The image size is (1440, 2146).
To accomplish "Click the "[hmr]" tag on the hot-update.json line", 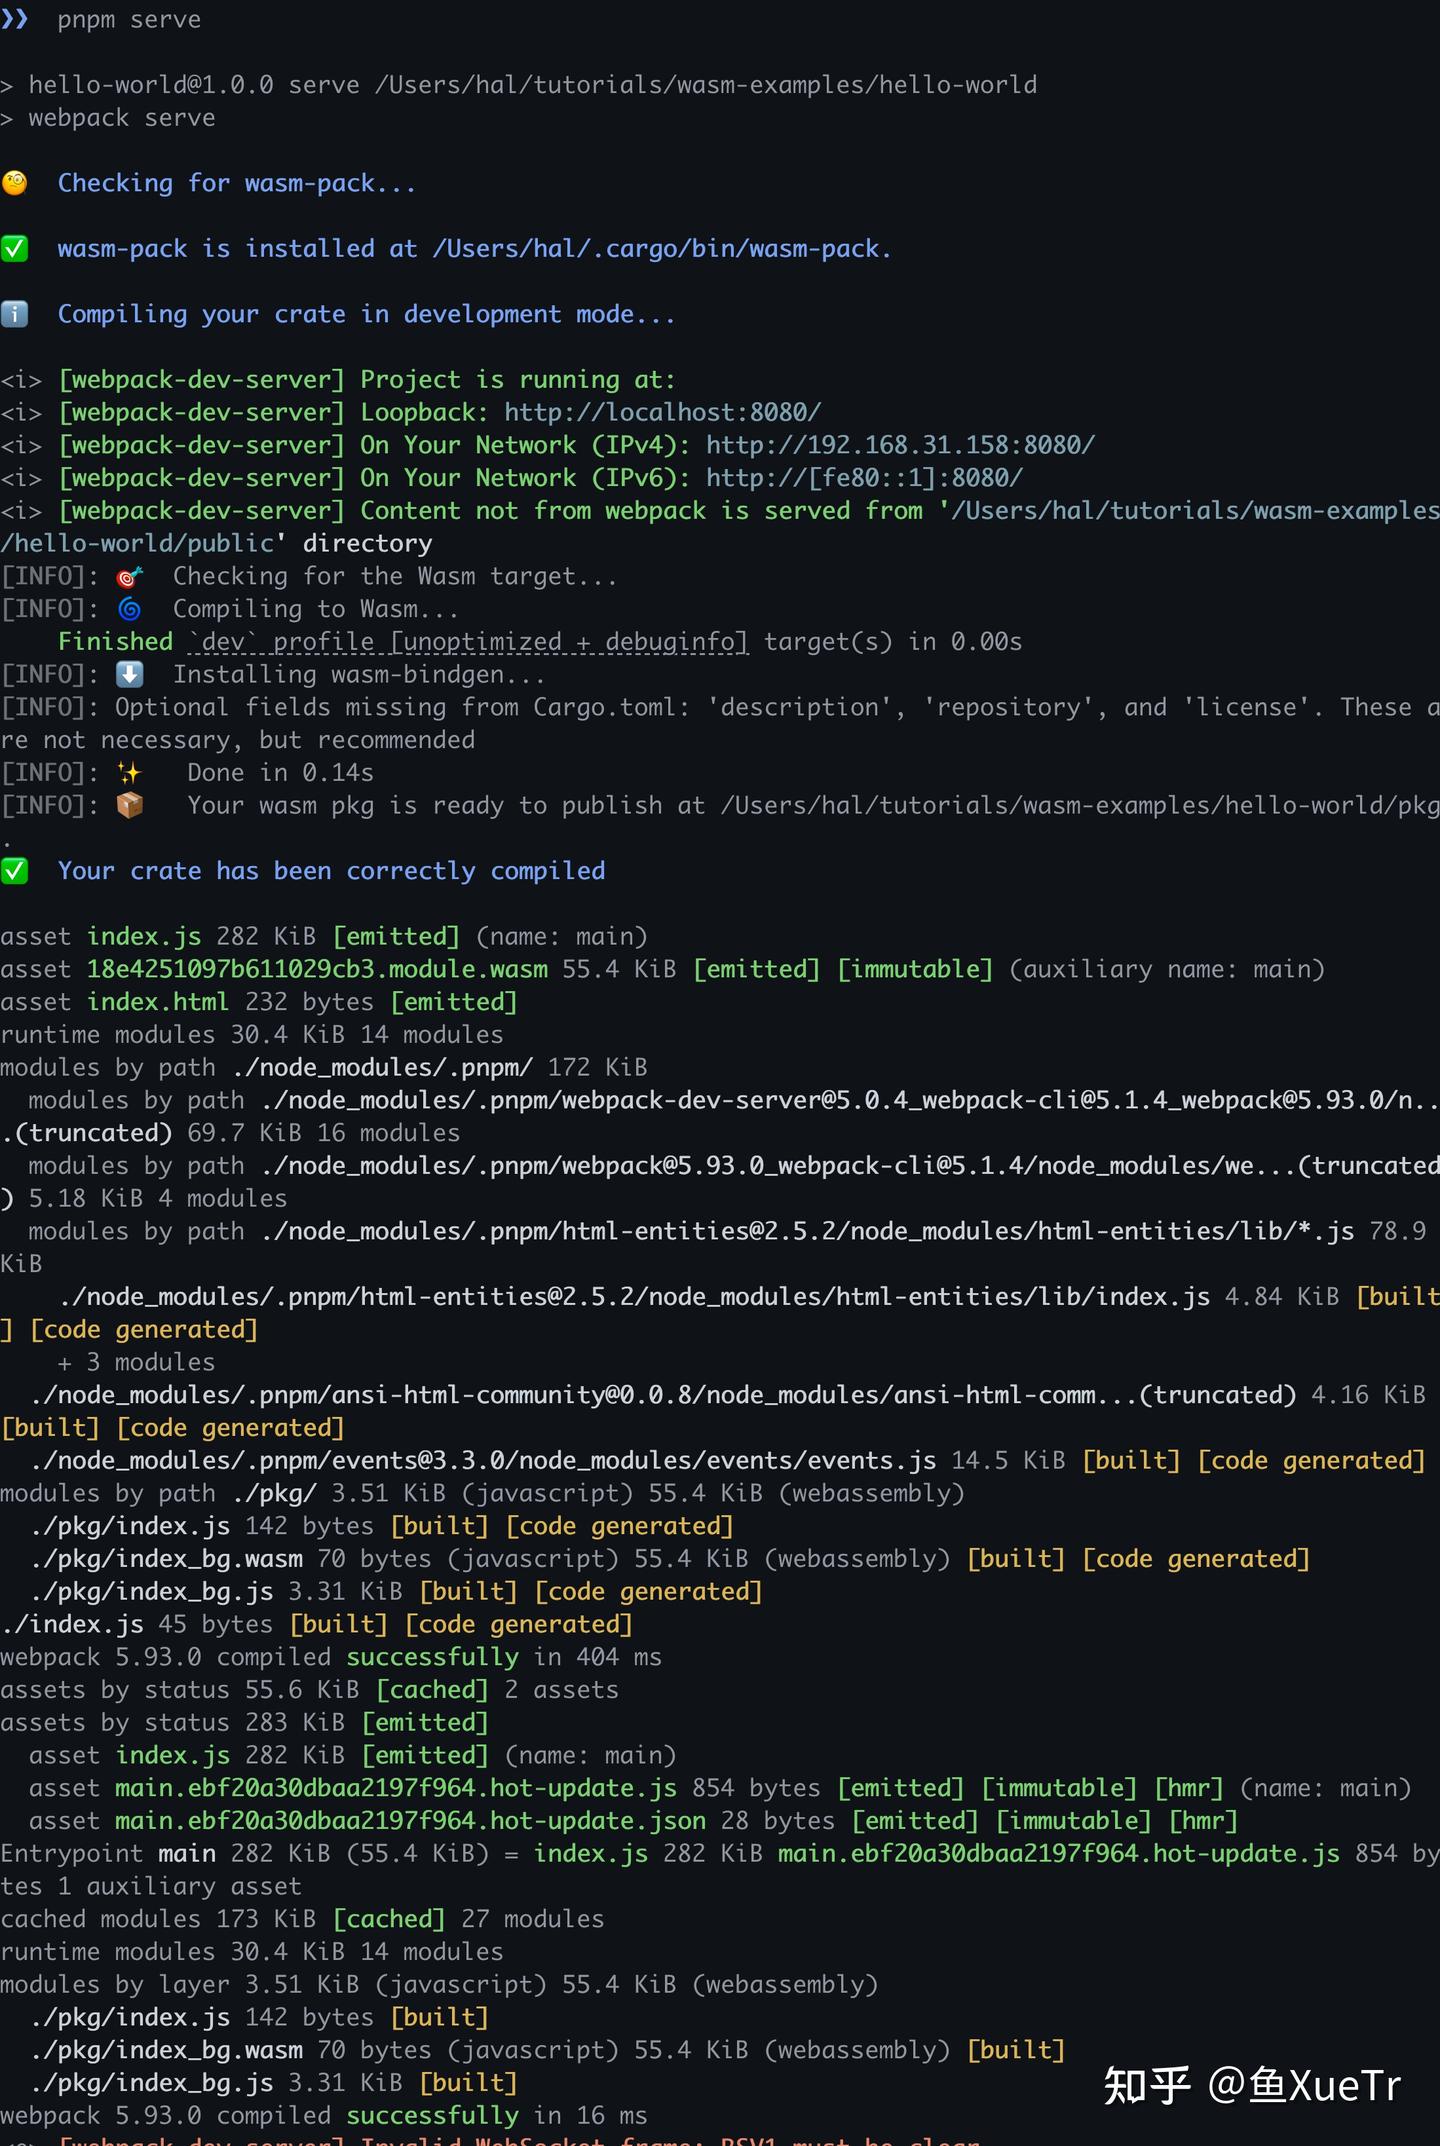I will coord(1203,1821).
